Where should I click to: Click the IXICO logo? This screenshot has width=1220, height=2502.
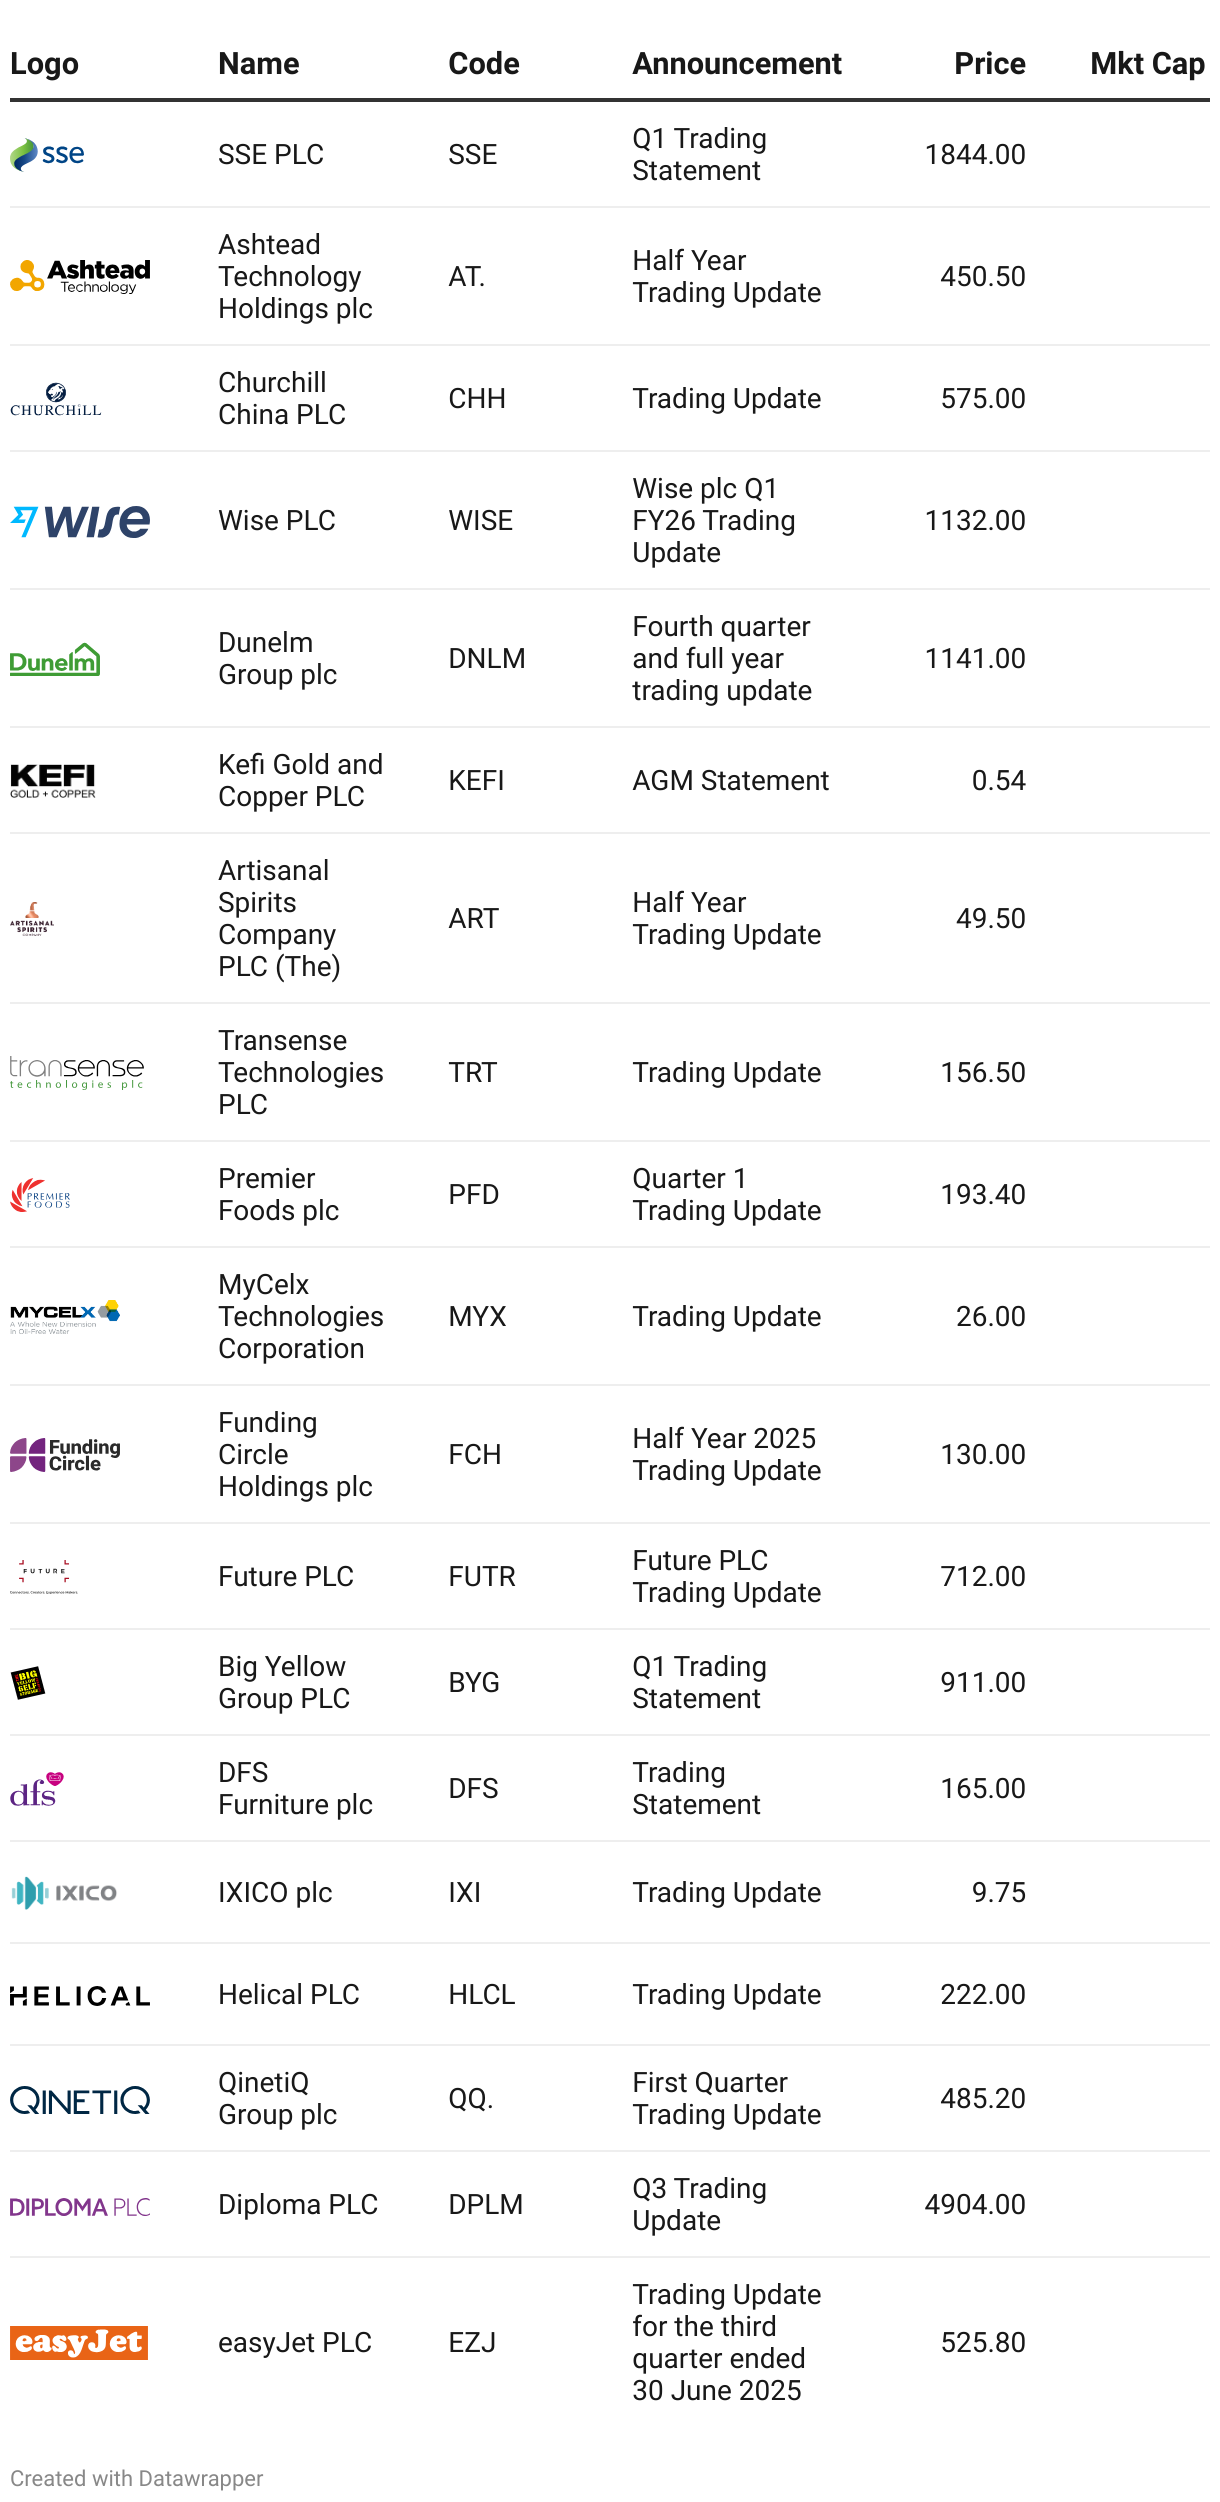[64, 1892]
